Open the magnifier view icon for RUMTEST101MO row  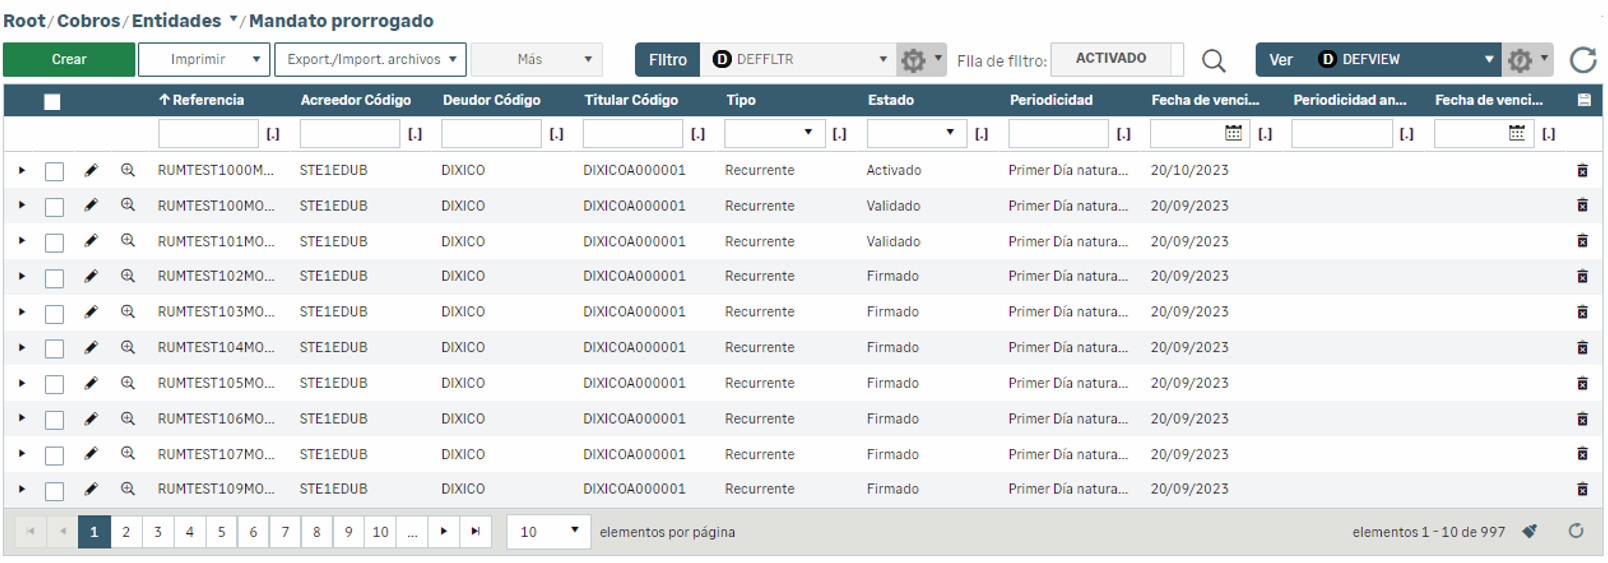tap(128, 241)
